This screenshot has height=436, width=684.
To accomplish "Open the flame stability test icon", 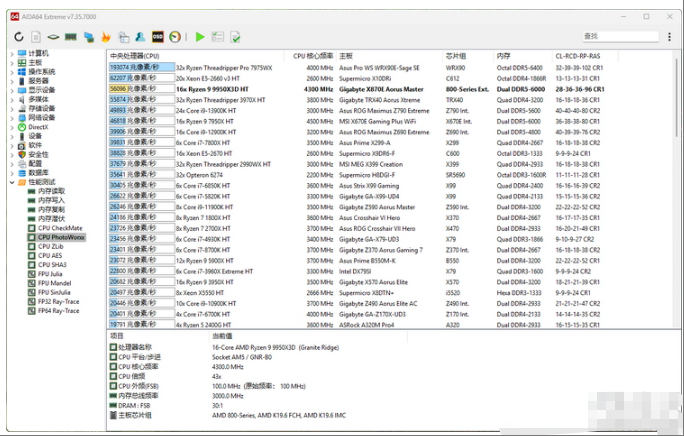I will [106, 37].
